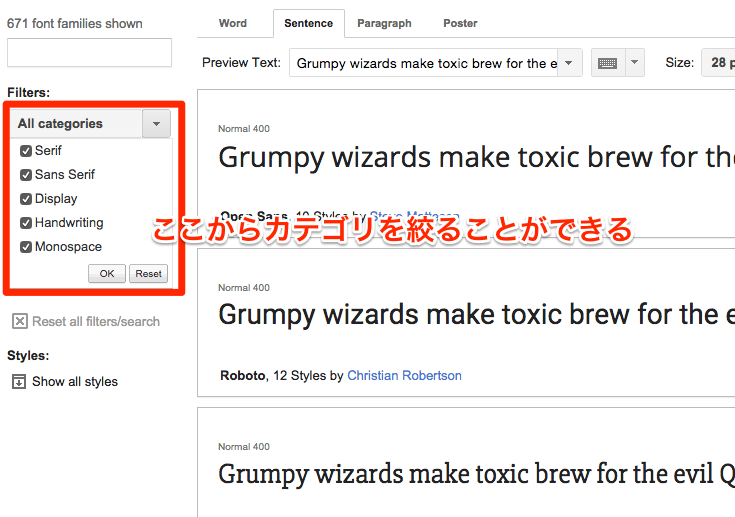Click the OK button in category filter
This screenshot has height=517, width=735.
[x=107, y=273]
